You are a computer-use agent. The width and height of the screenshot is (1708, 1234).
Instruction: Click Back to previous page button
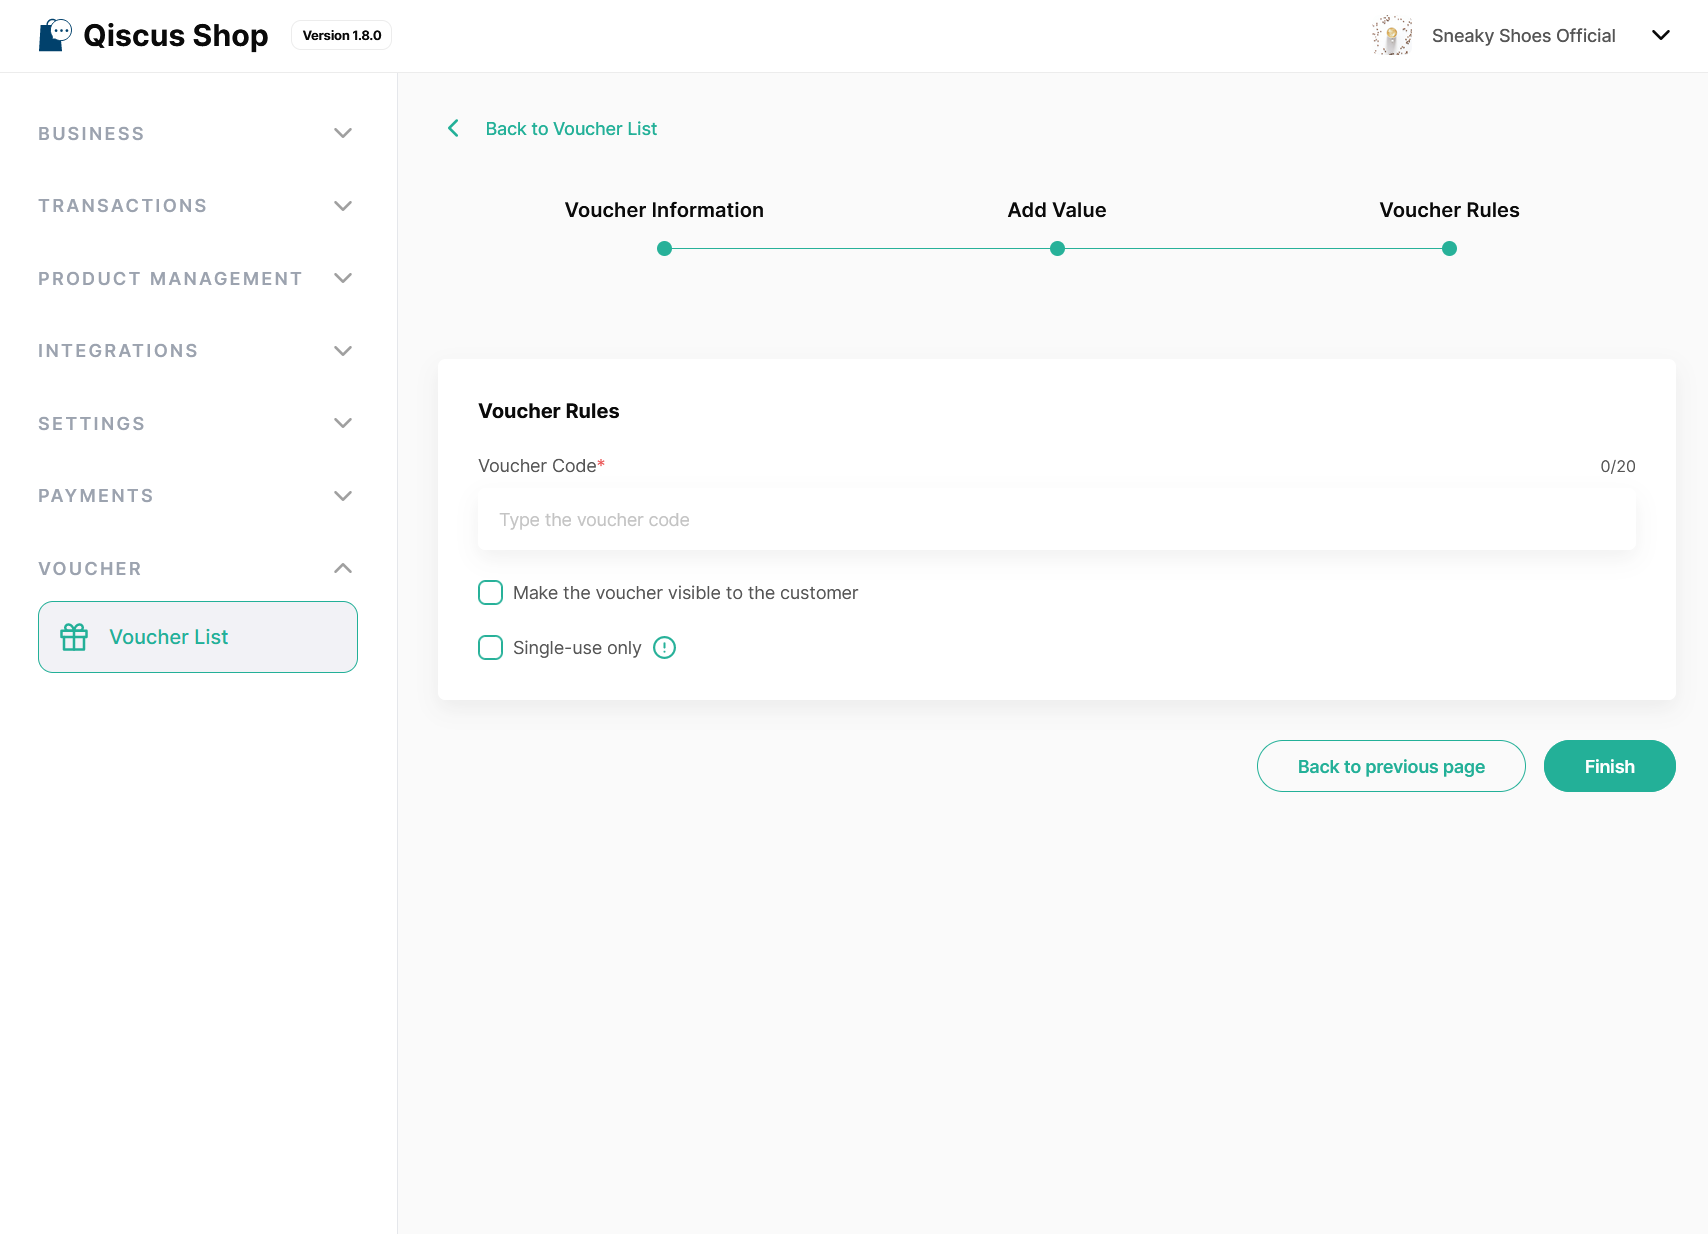click(1390, 767)
